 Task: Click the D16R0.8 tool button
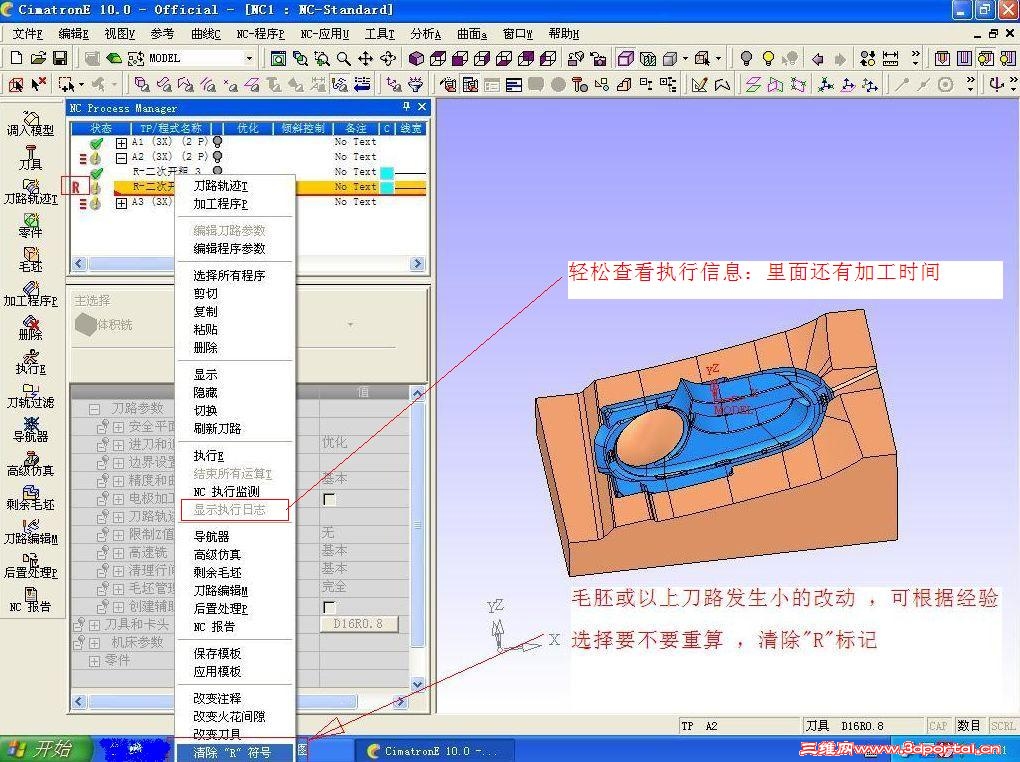tap(358, 624)
